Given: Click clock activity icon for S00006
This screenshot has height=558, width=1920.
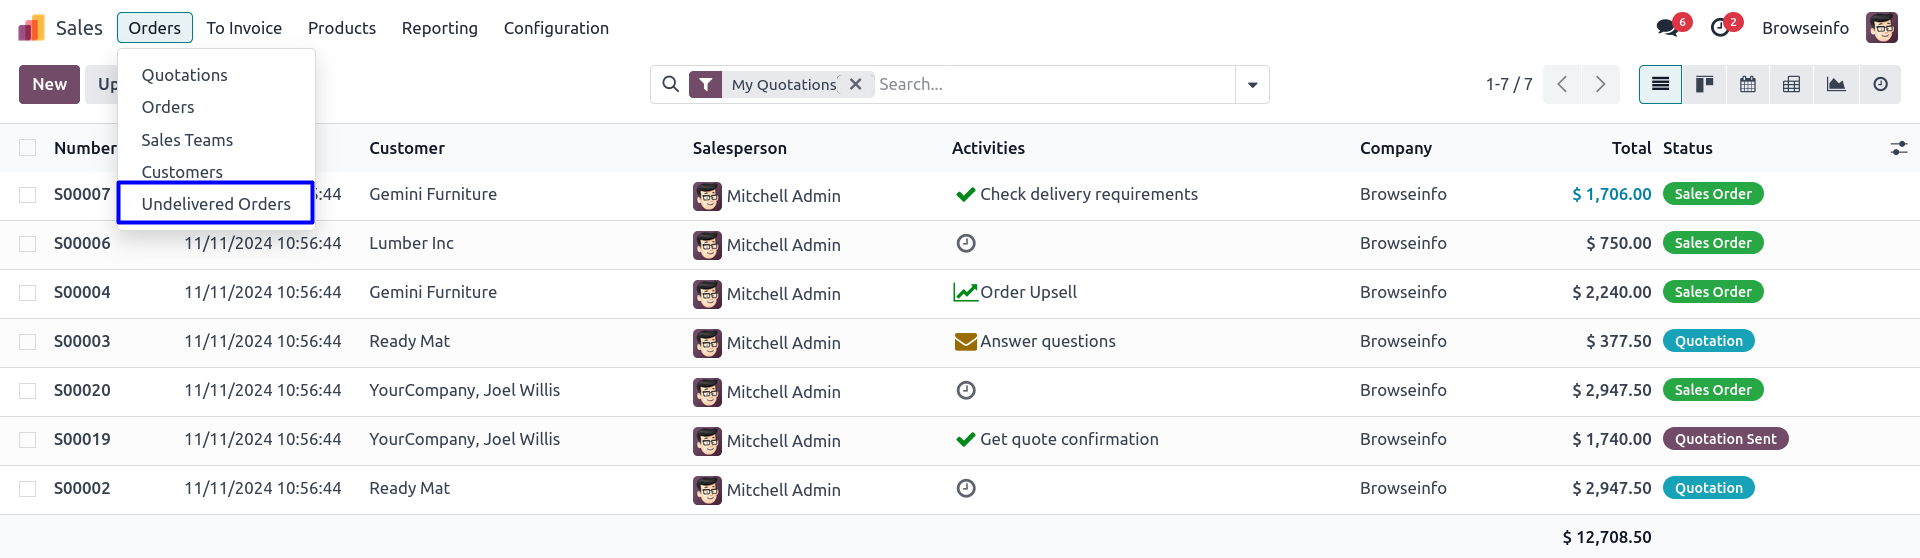Looking at the screenshot, I should [x=966, y=243].
